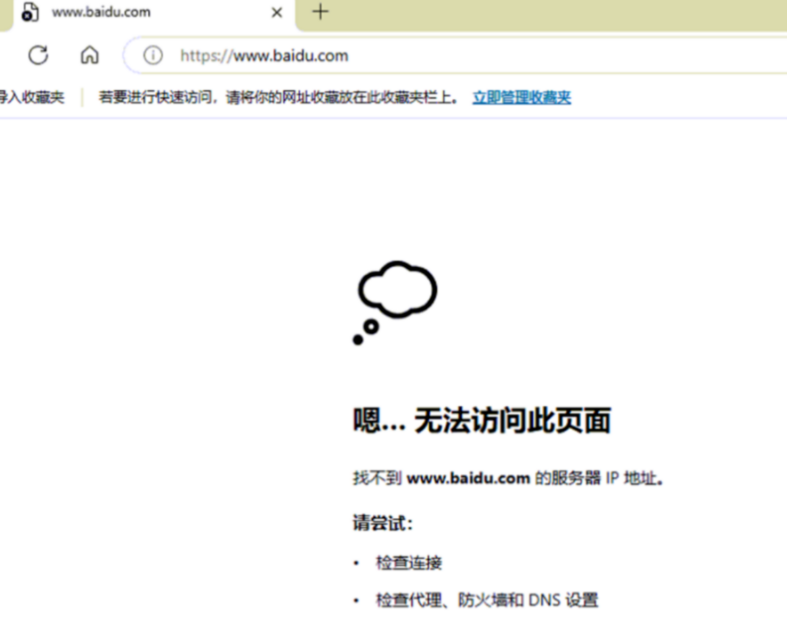Focus the address bar showing https://www.baidu.com
The width and height of the screenshot is (787, 622).
[400, 56]
